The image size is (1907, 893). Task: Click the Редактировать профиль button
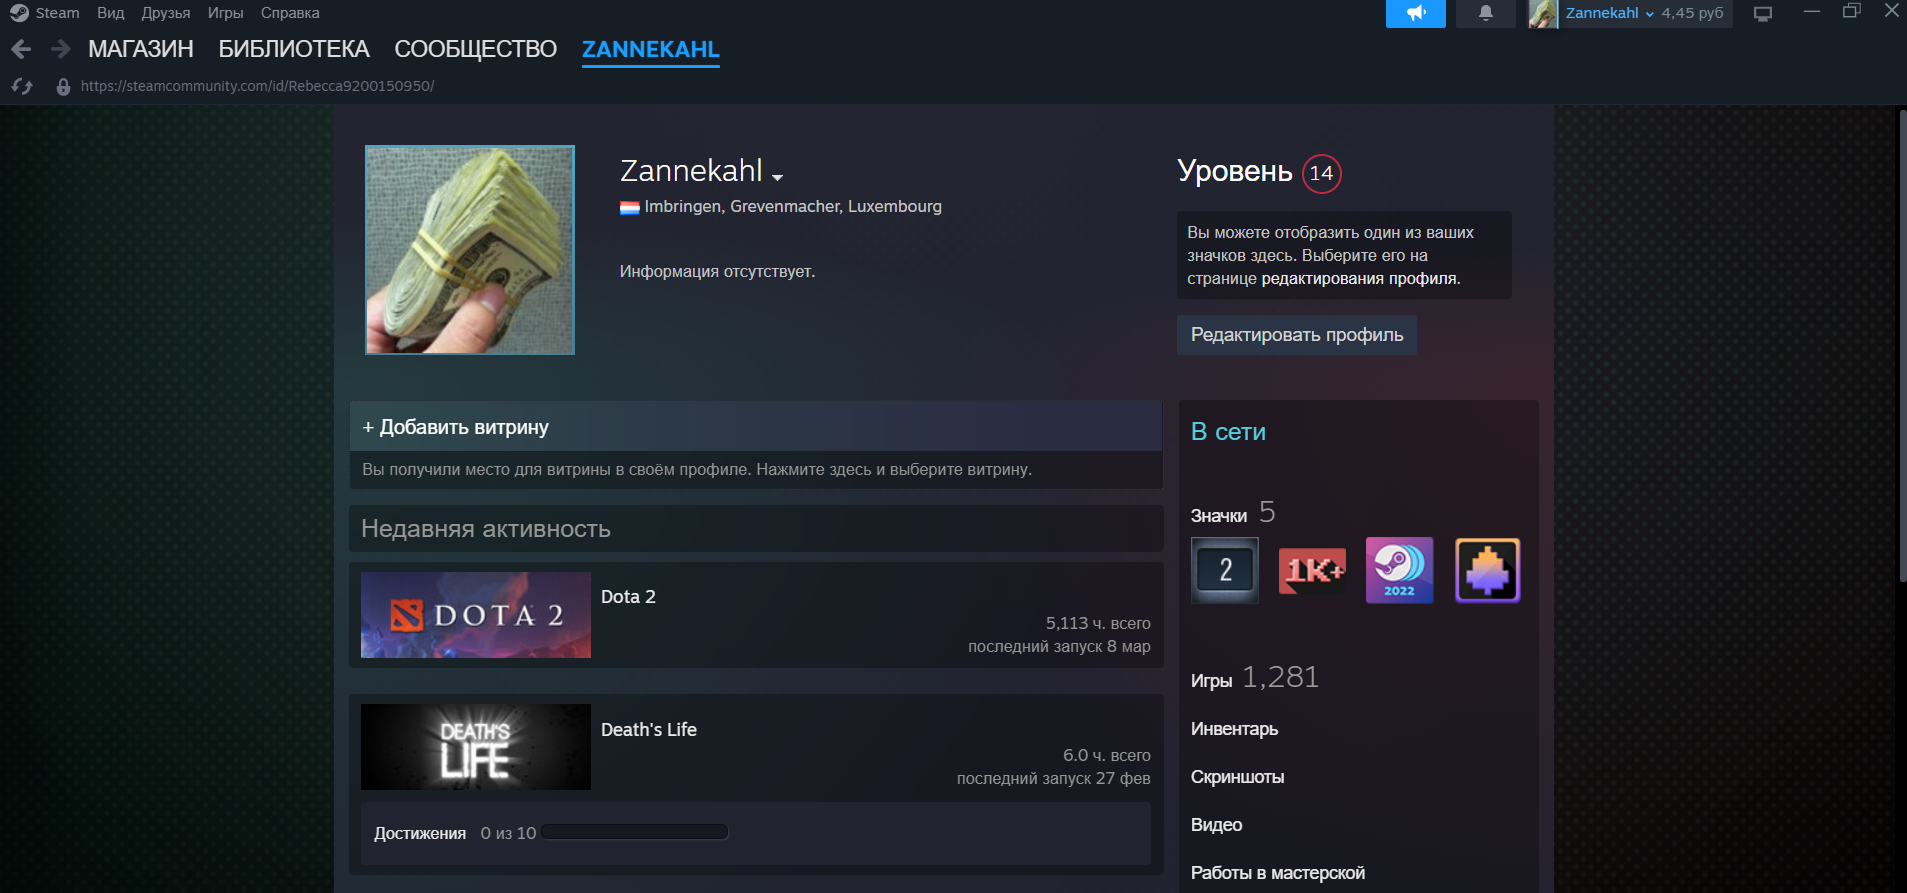coord(1296,335)
